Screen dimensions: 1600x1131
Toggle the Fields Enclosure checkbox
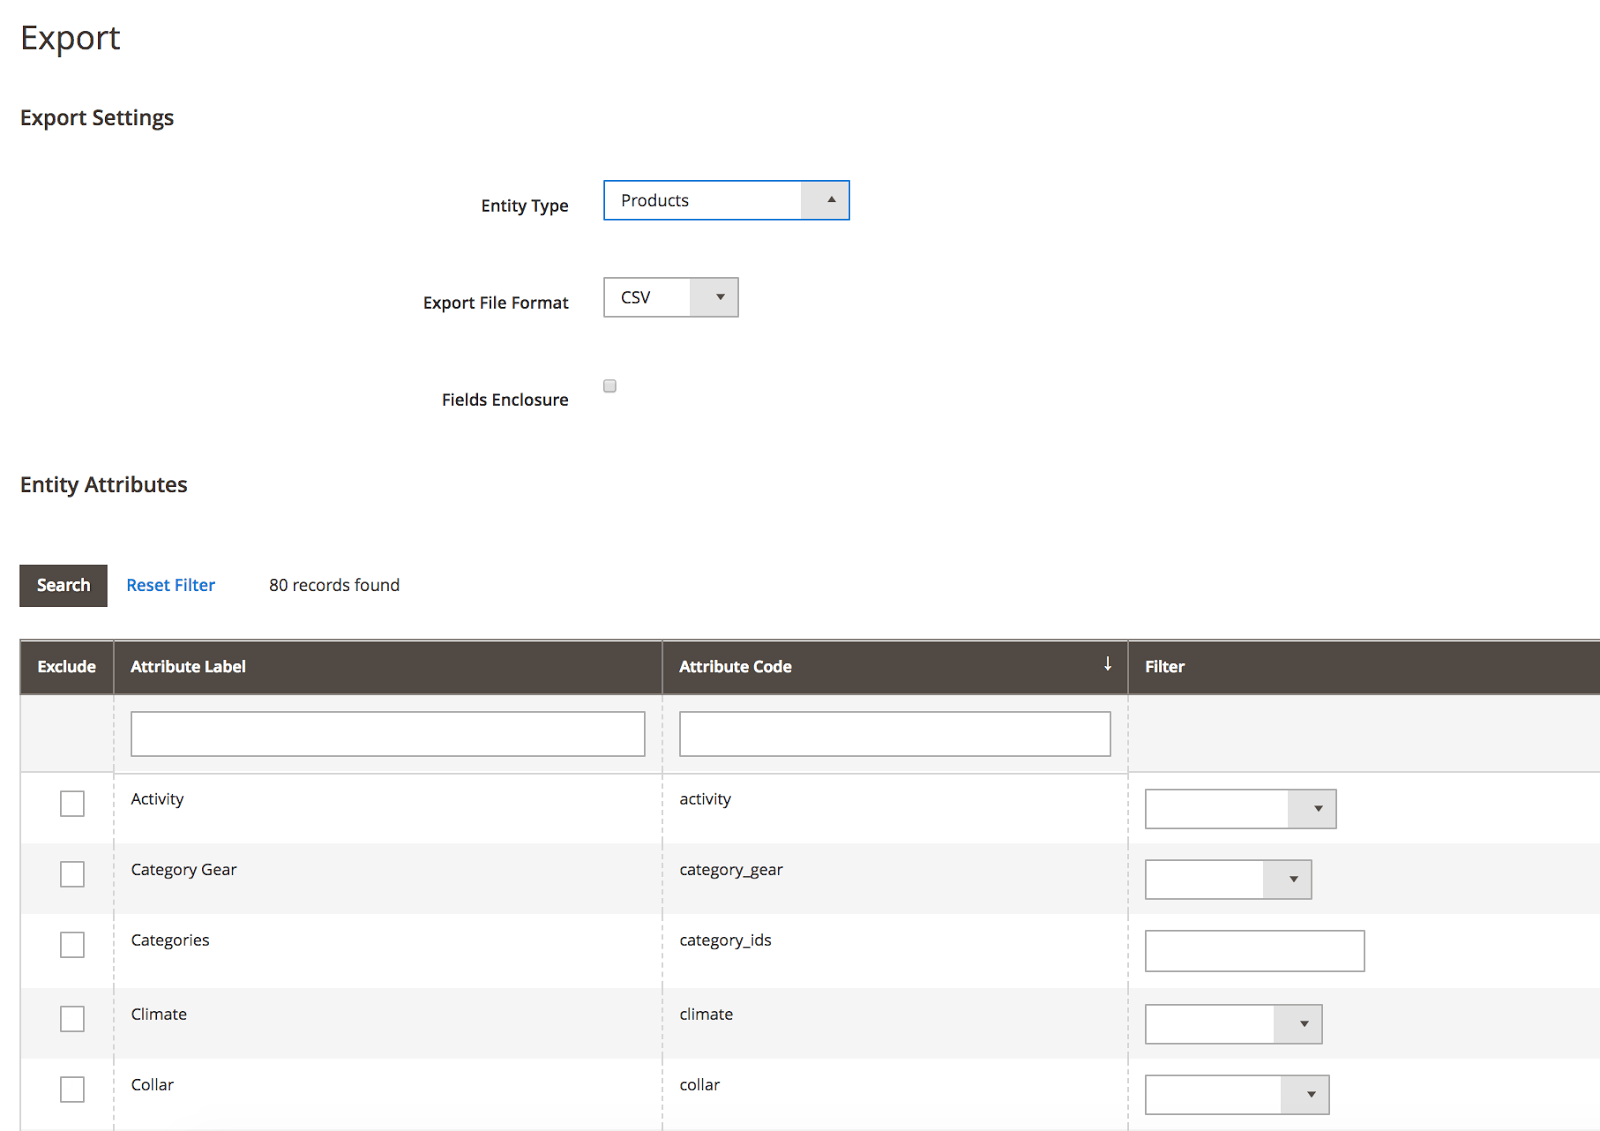point(610,386)
